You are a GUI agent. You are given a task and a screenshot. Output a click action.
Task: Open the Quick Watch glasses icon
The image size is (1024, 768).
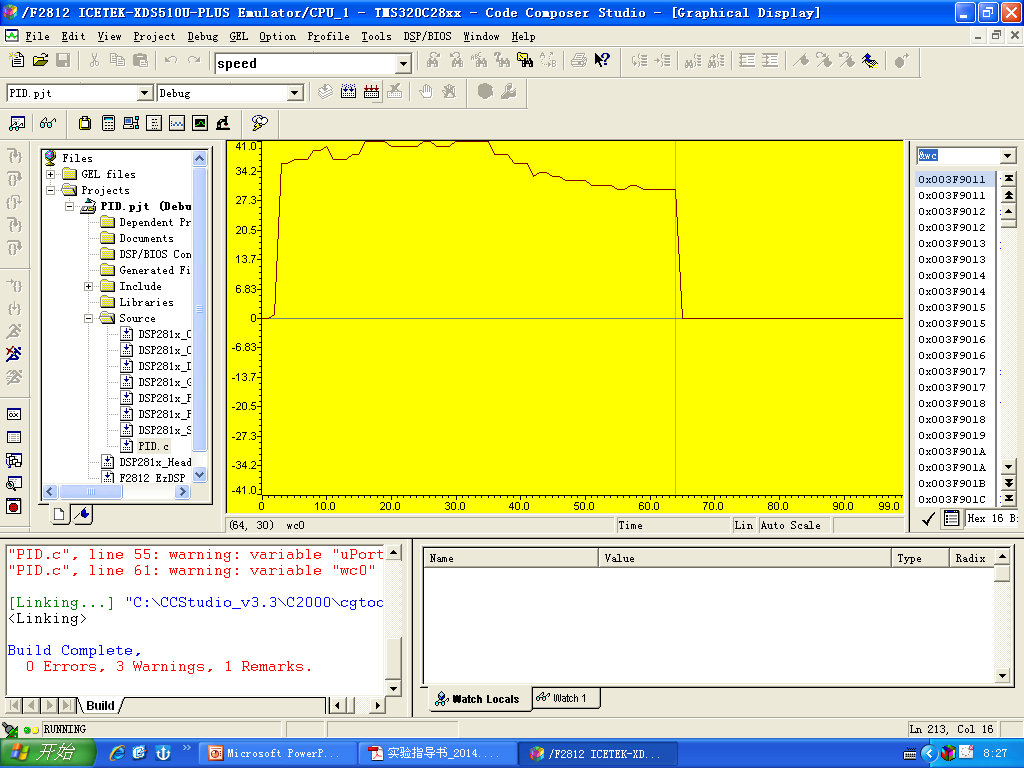tap(48, 123)
